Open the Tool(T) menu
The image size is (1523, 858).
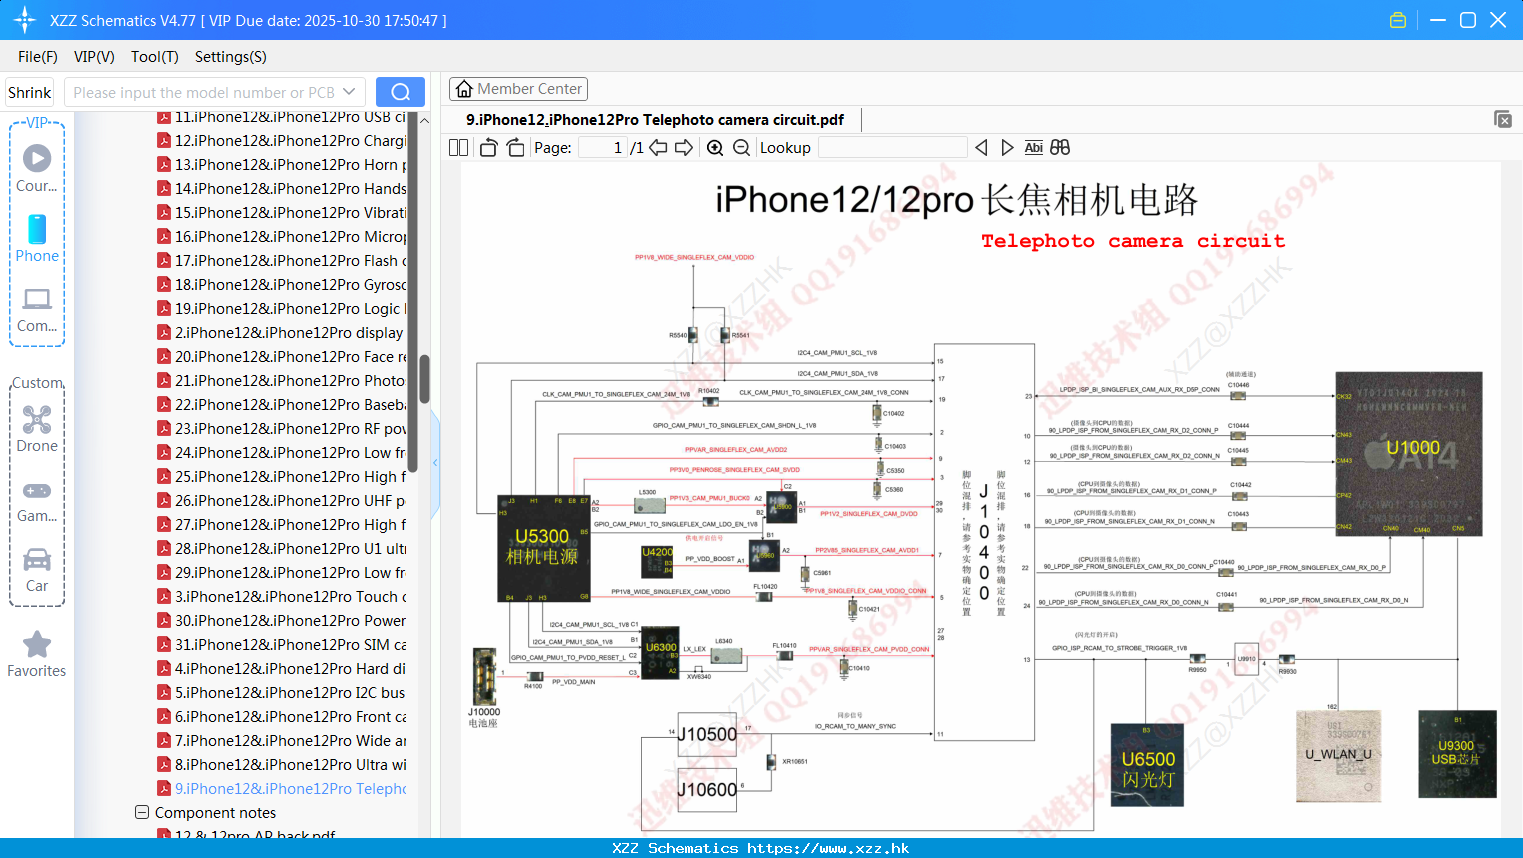155,57
